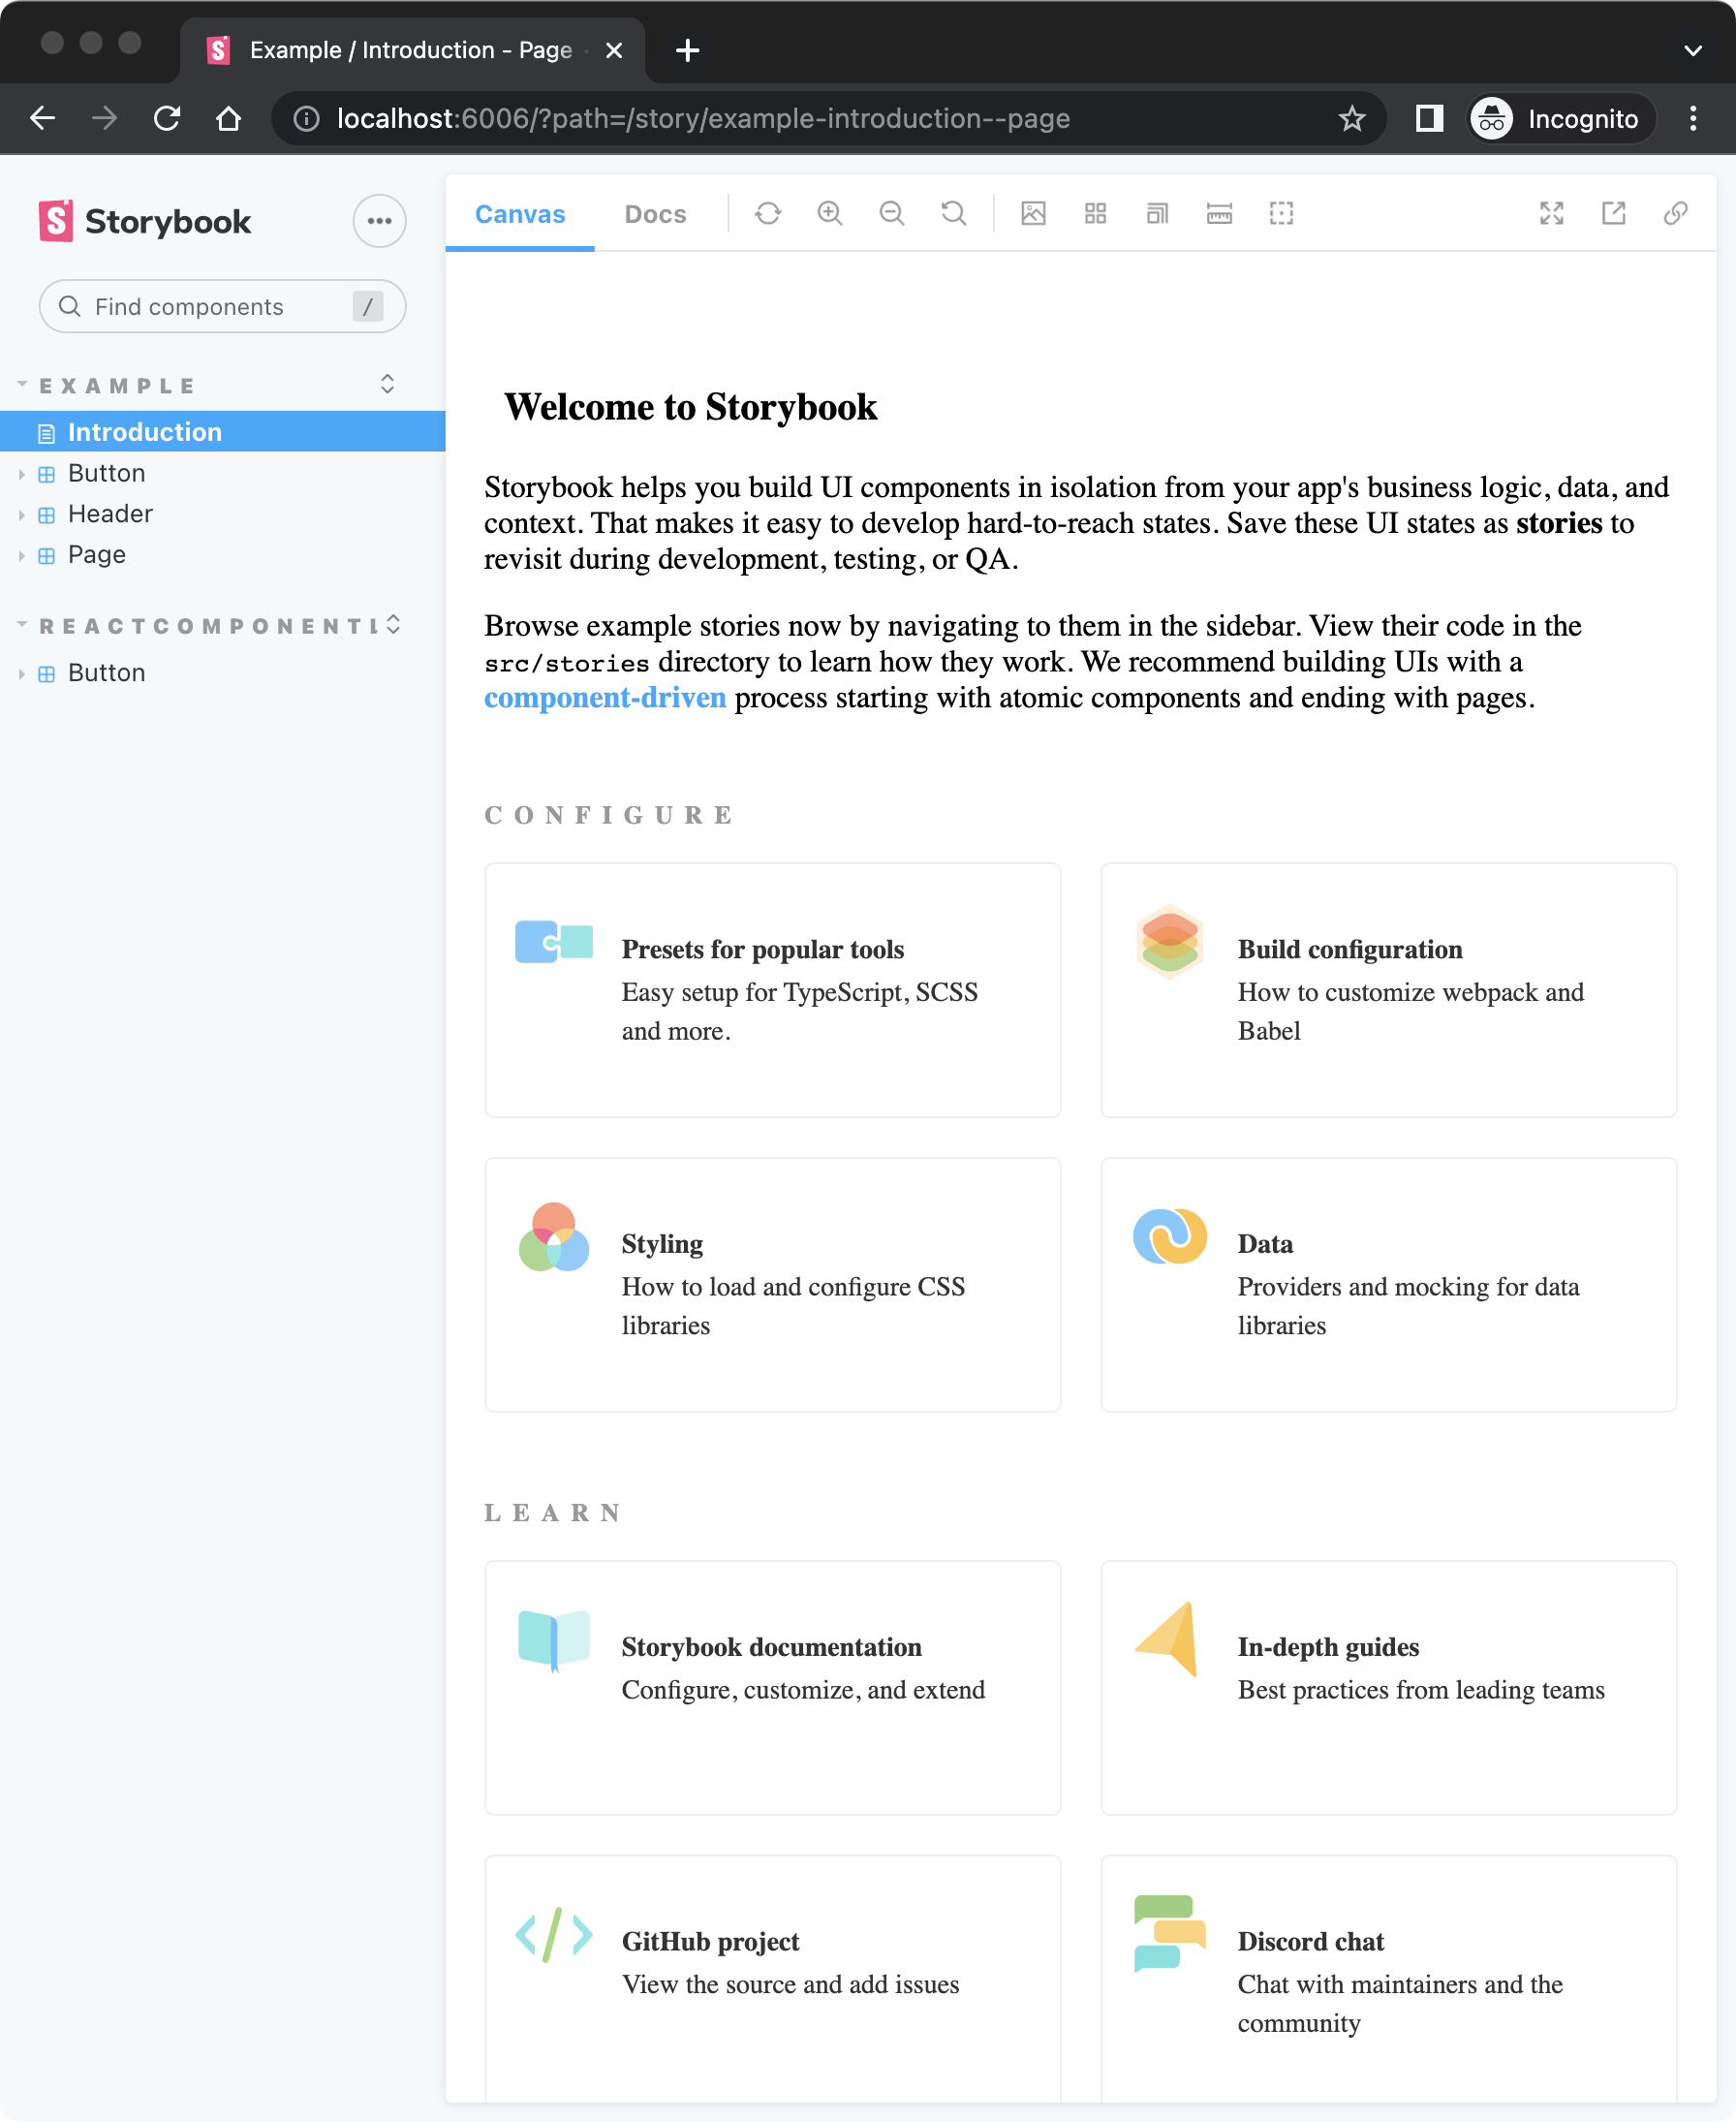Open Chrome three-dot menu
The image size is (1736, 2122).
1692,118
